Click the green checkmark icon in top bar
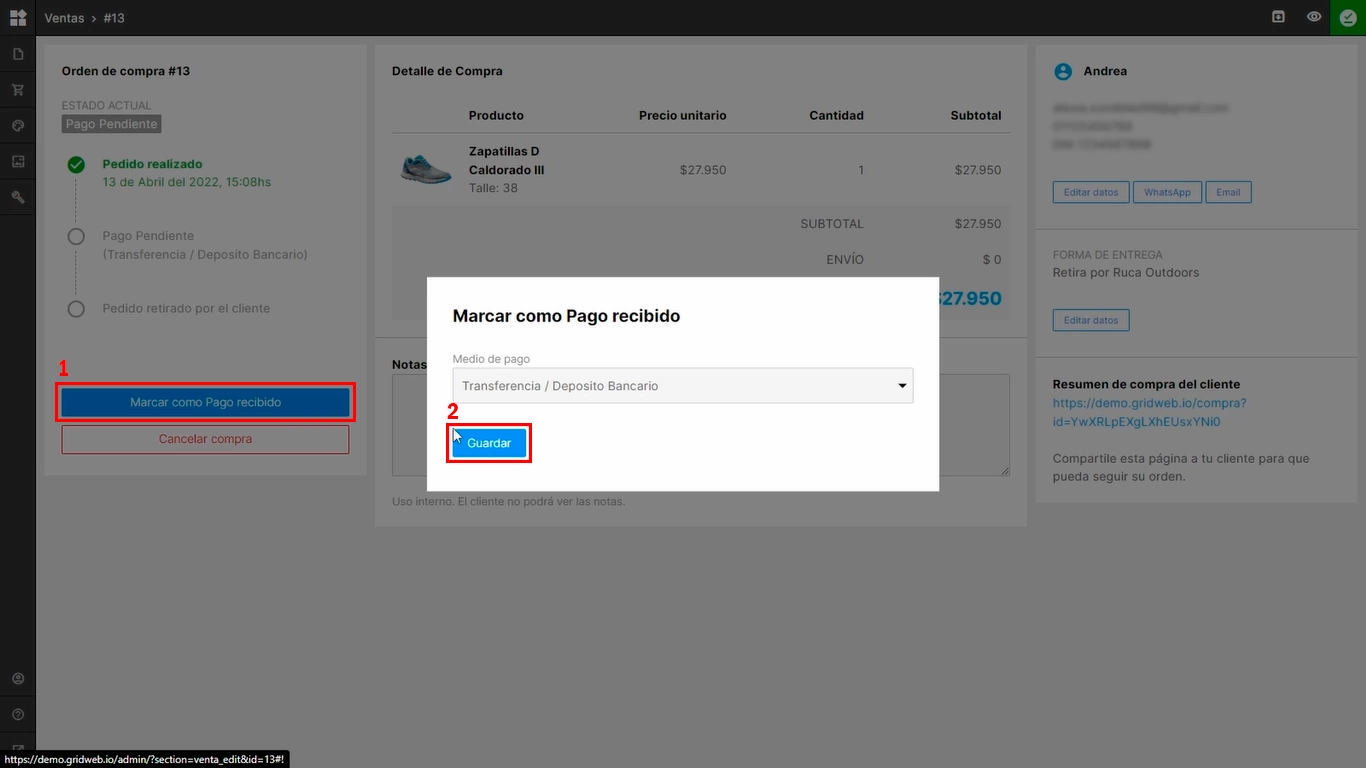Viewport: 1366px width, 768px height. pos(1348,18)
